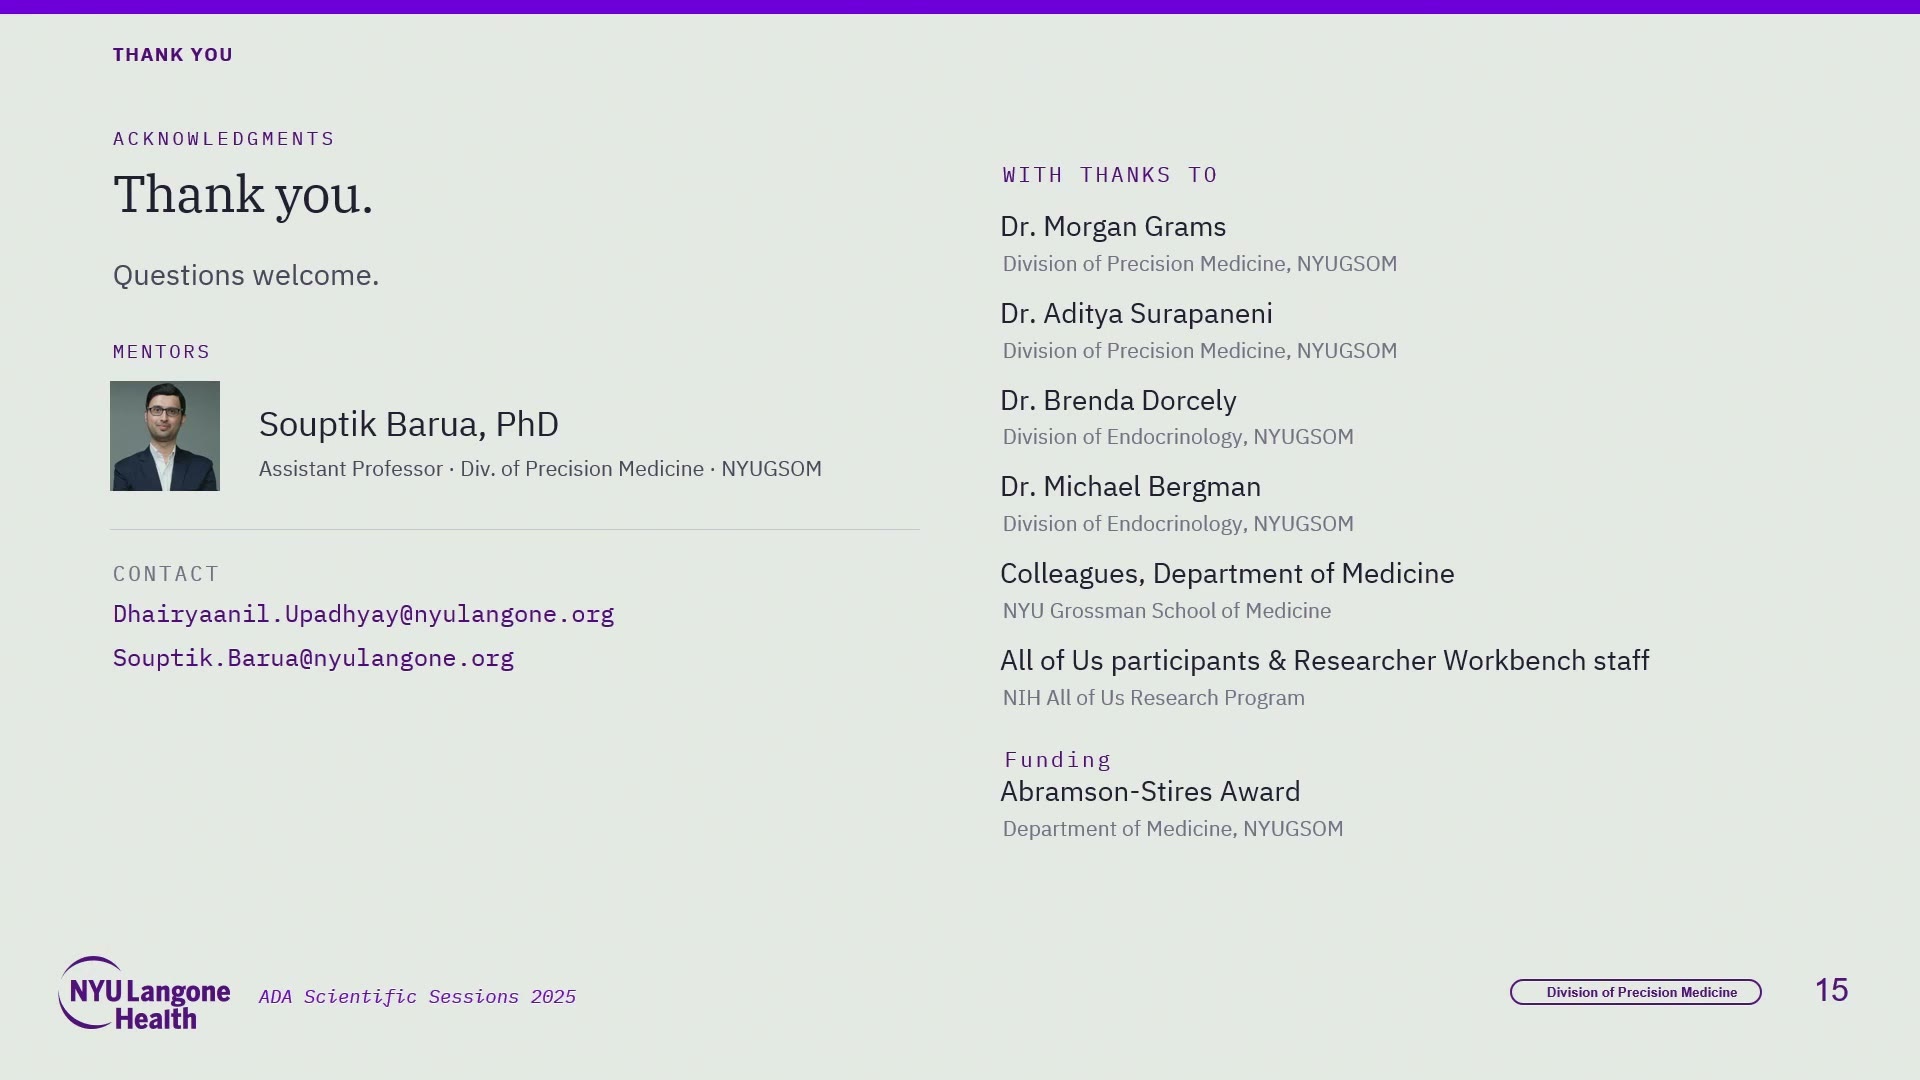Click 'NIH All of Us Research Program'
The height and width of the screenshot is (1080, 1920).
click(1154, 698)
